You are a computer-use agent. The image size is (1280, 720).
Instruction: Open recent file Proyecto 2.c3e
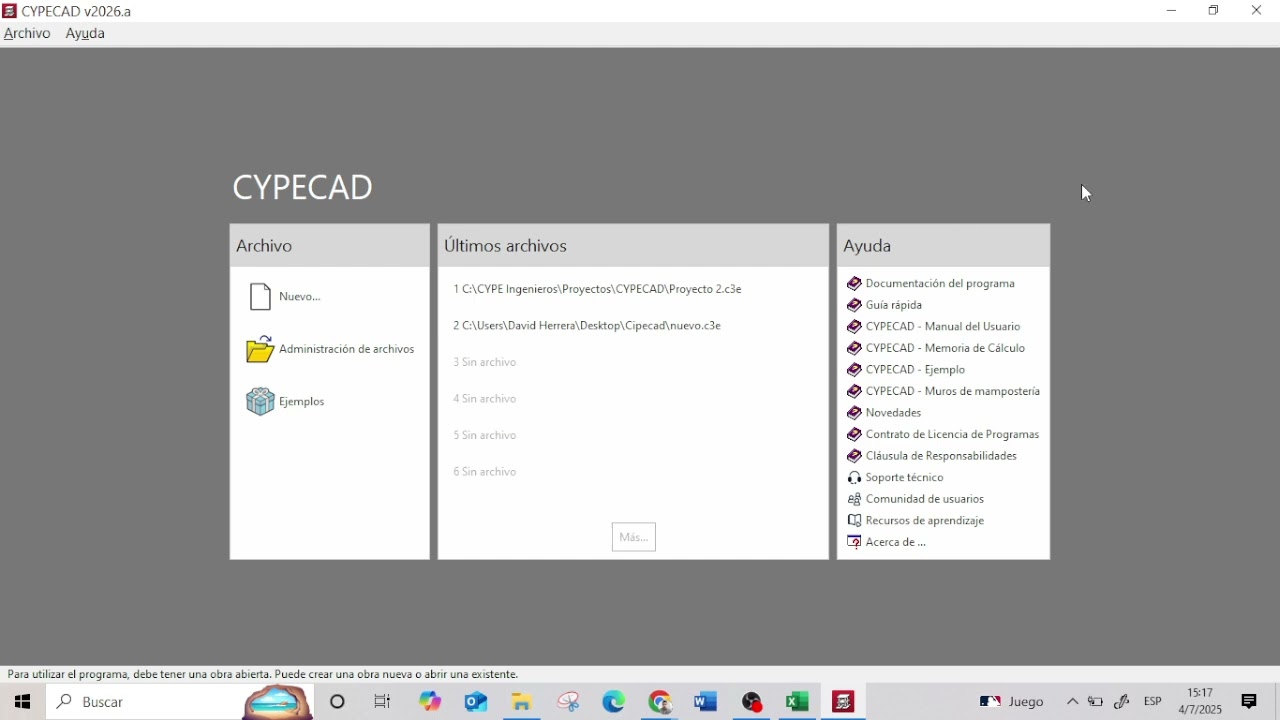click(598, 289)
